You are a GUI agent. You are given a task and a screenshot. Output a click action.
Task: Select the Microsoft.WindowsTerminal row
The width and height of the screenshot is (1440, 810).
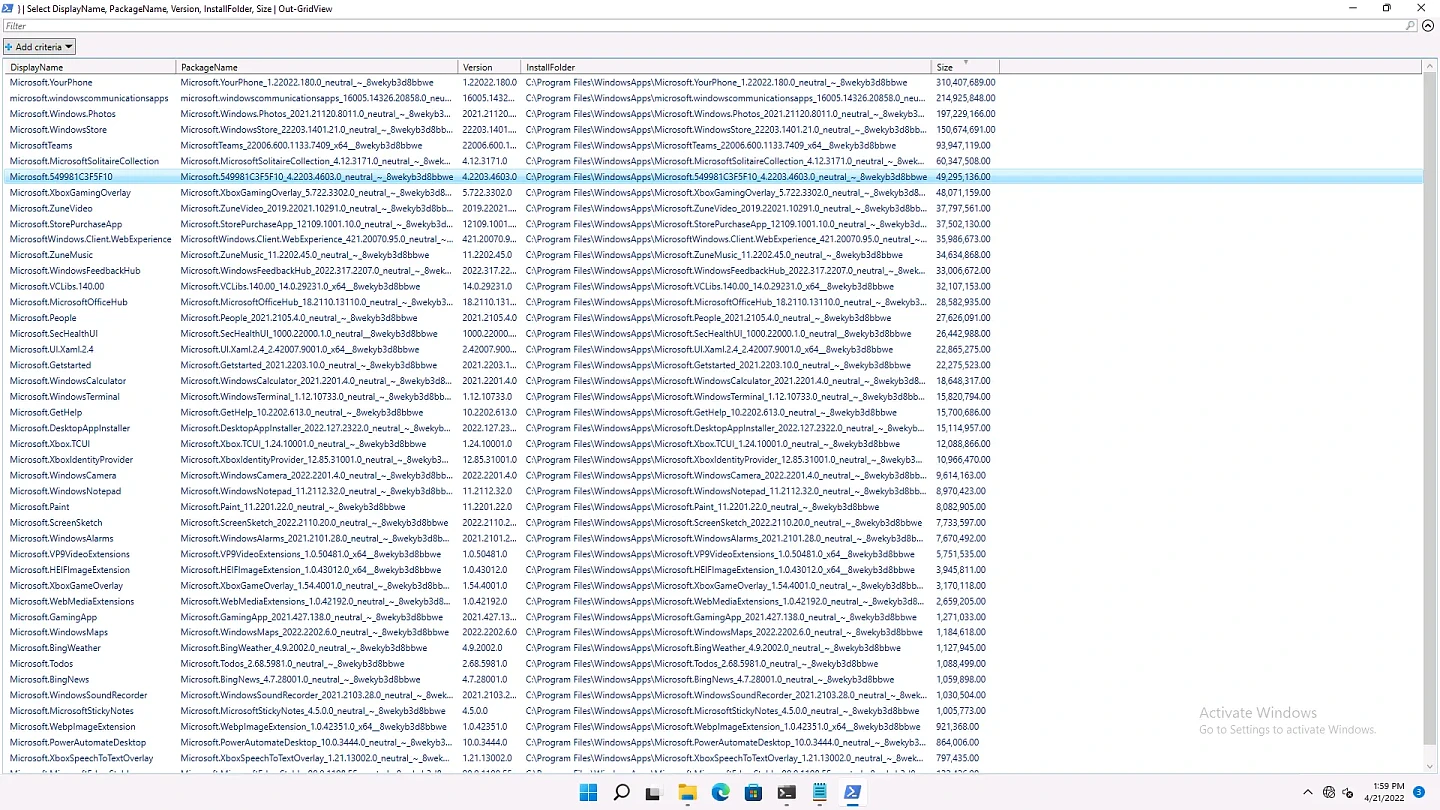point(713,397)
